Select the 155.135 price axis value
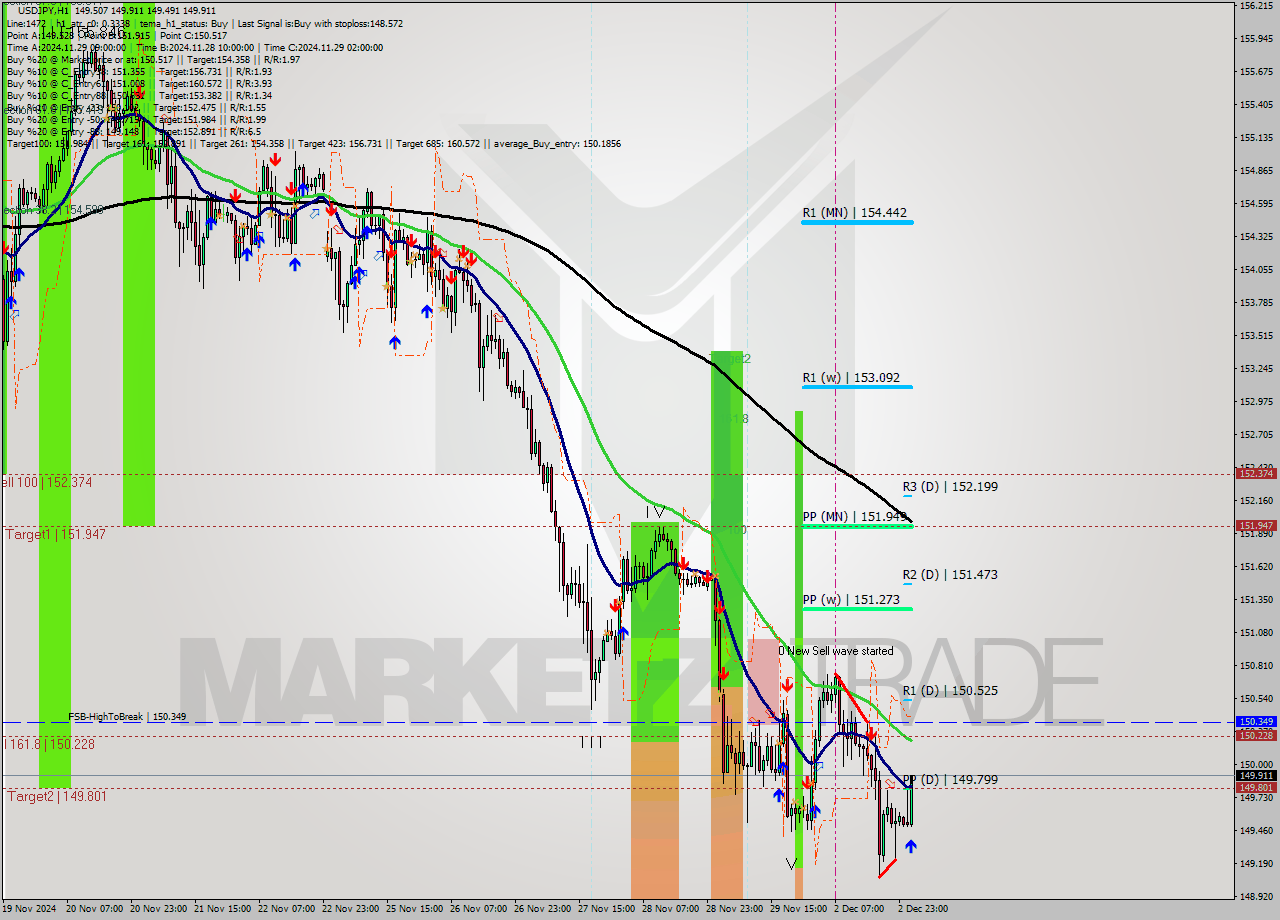The width and height of the screenshot is (1280, 920). click(1256, 137)
